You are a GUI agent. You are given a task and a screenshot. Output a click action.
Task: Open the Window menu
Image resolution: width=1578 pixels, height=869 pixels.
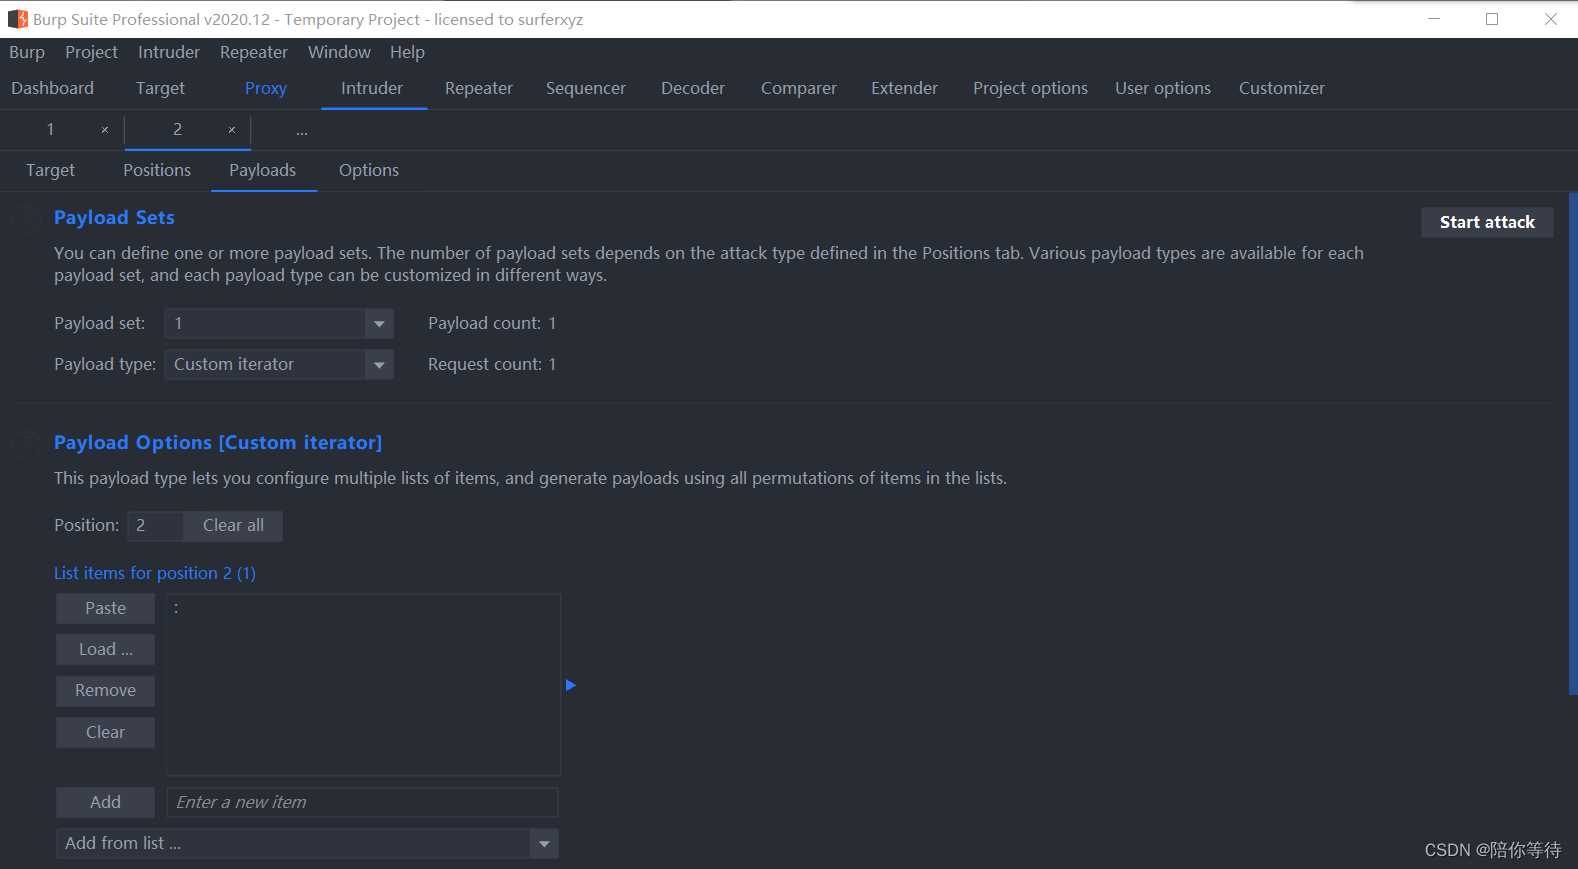[339, 52]
